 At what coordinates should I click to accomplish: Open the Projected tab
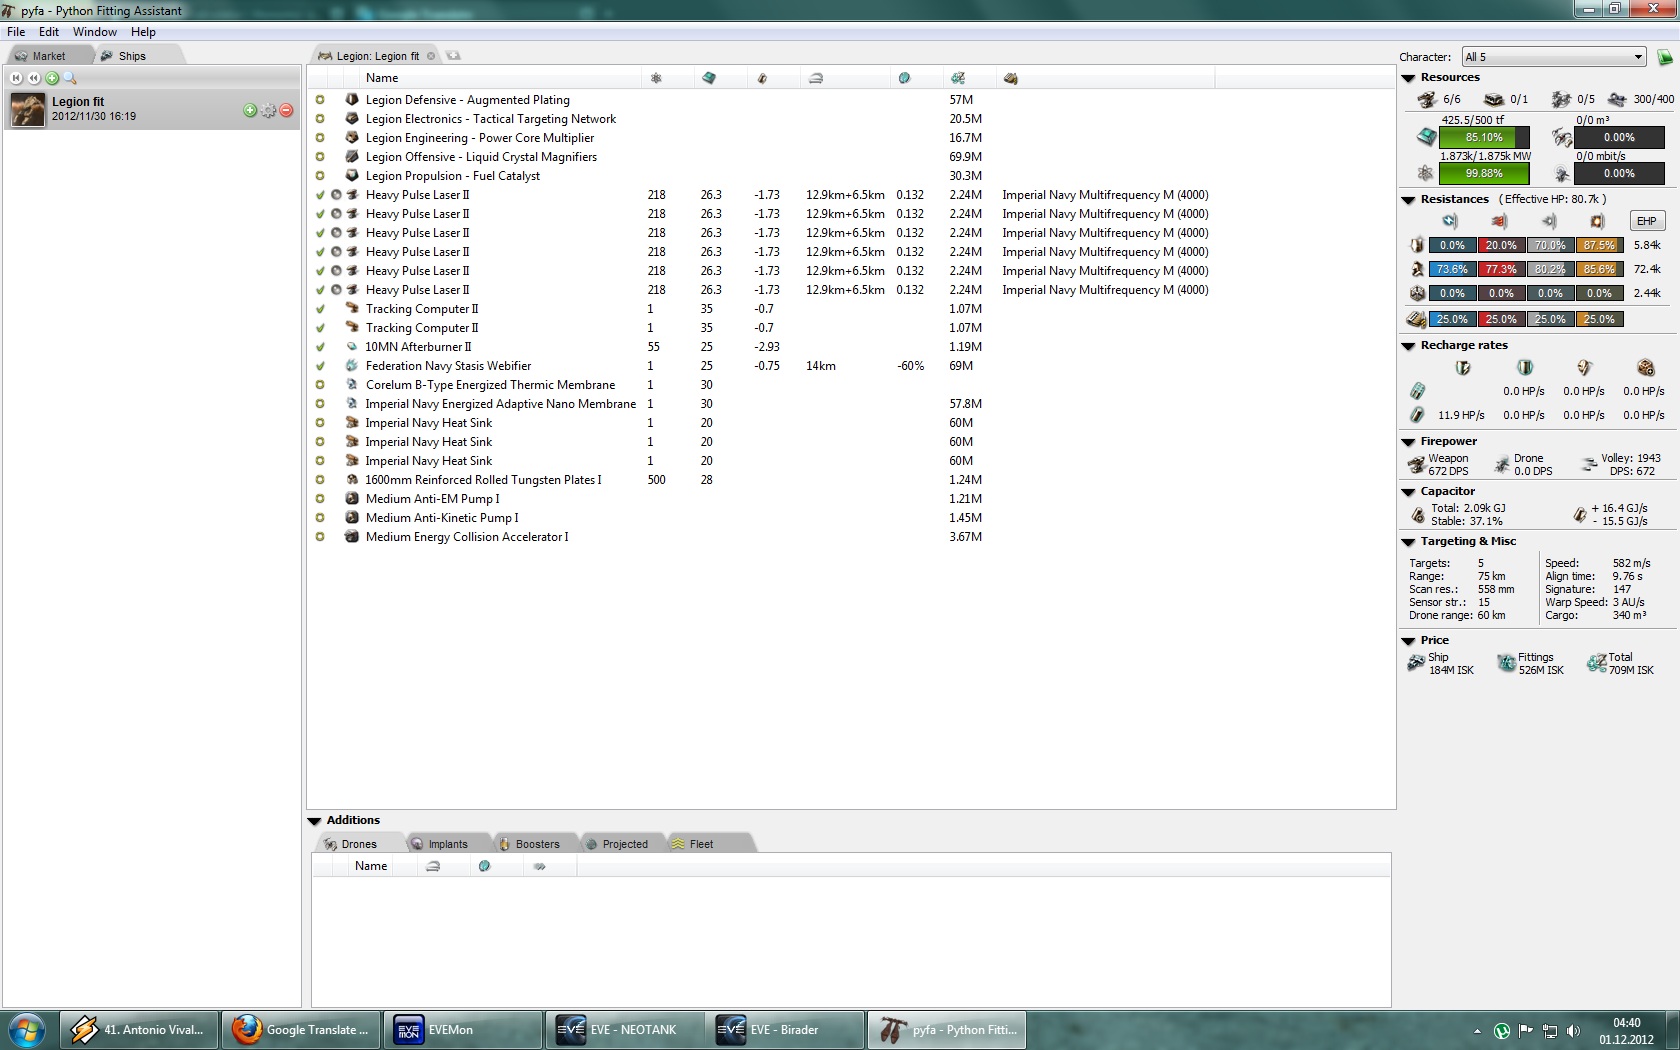tap(624, 844)
